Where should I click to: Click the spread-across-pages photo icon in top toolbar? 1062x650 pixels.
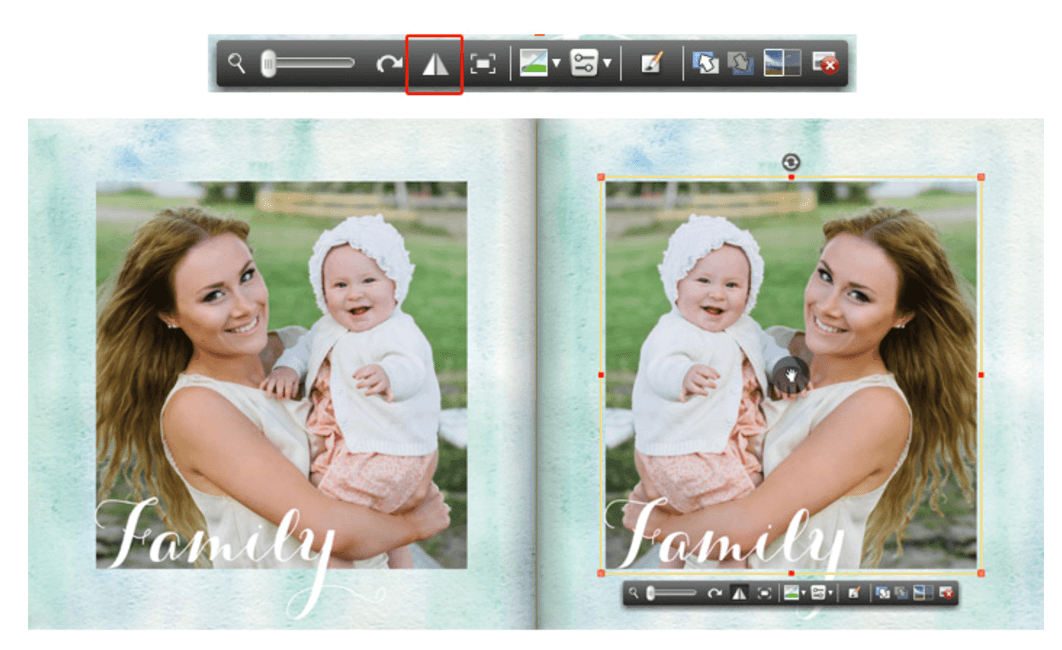pos(782,63)
